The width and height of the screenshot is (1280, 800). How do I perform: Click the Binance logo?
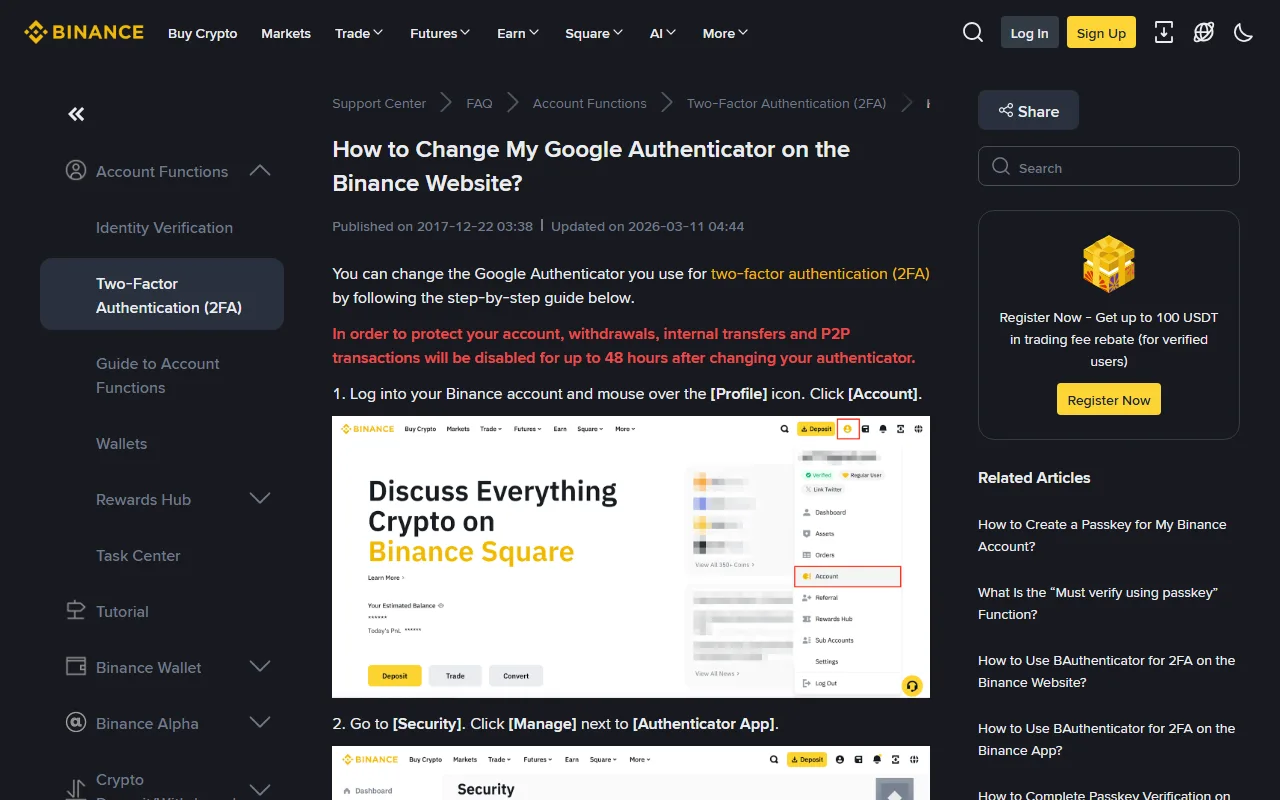84,33
